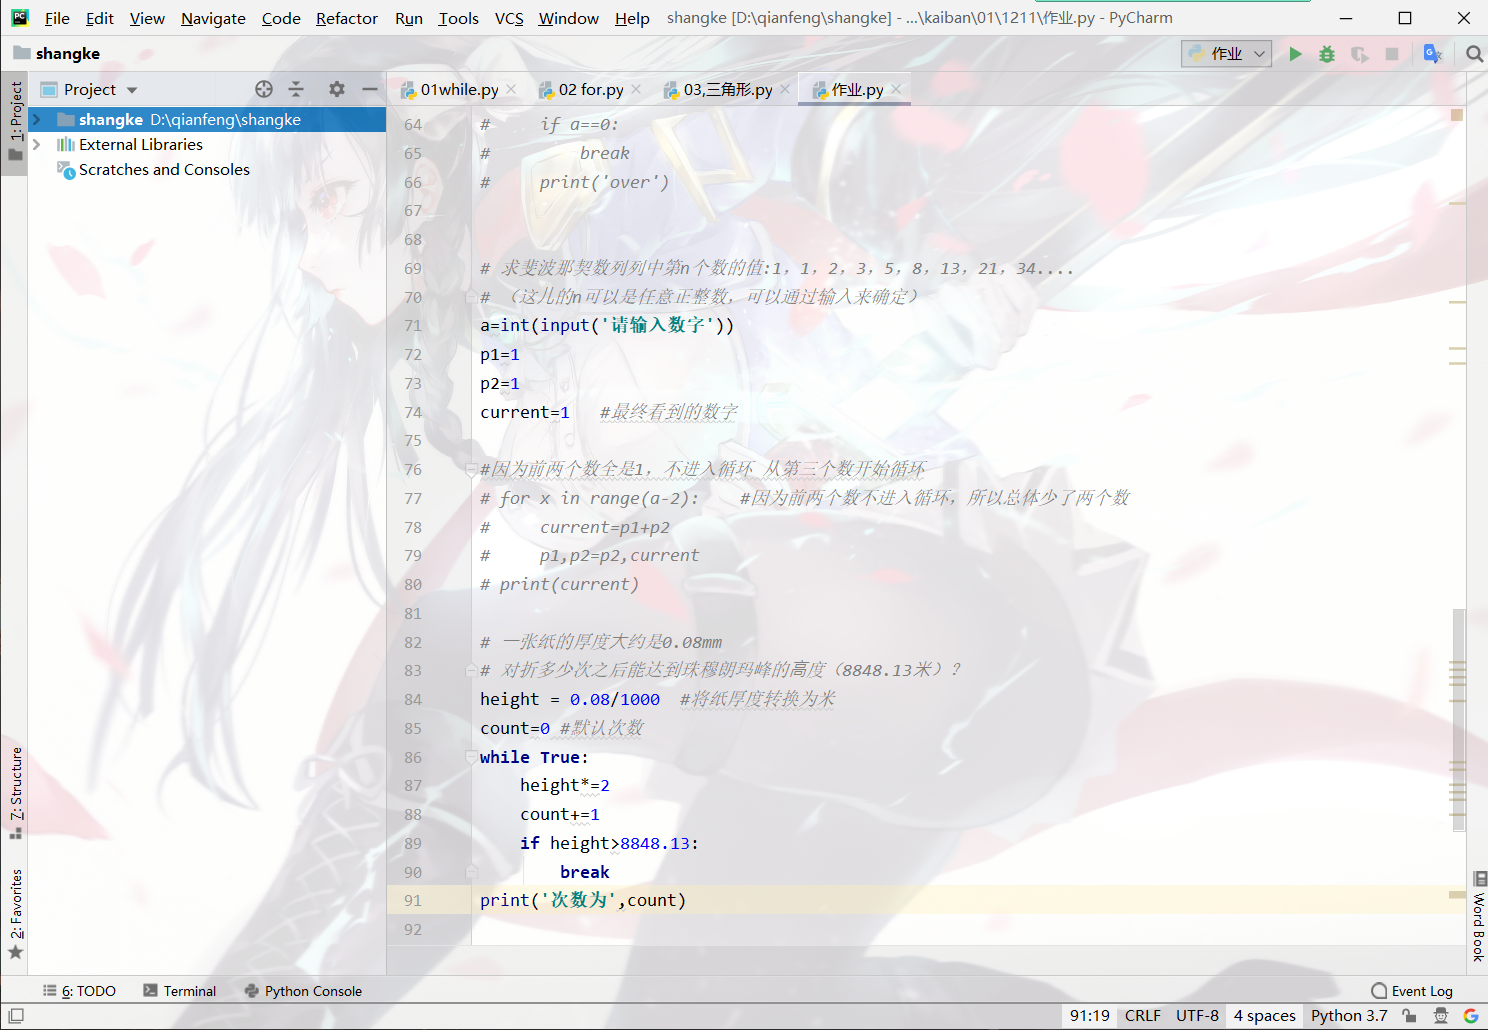Click the Search Everywhere magnifier
This screenshot has width=1488, height=1030.
click(1475, 53)
